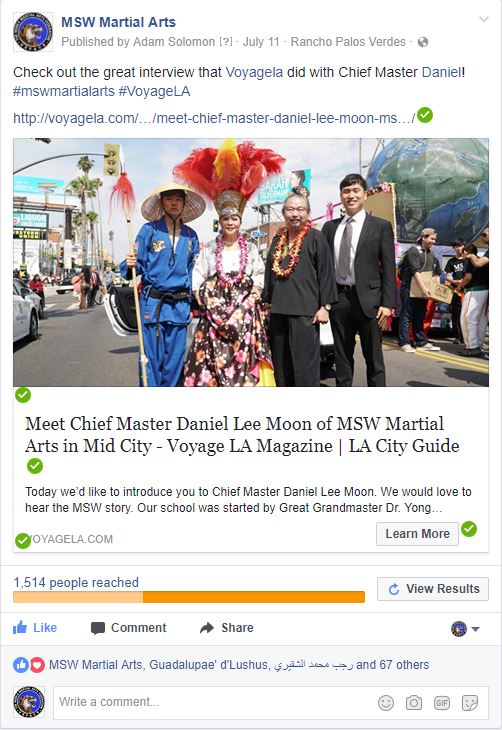Screen dimensions: 502x730
Task: Click the Comment action
Action: [129, 628]
